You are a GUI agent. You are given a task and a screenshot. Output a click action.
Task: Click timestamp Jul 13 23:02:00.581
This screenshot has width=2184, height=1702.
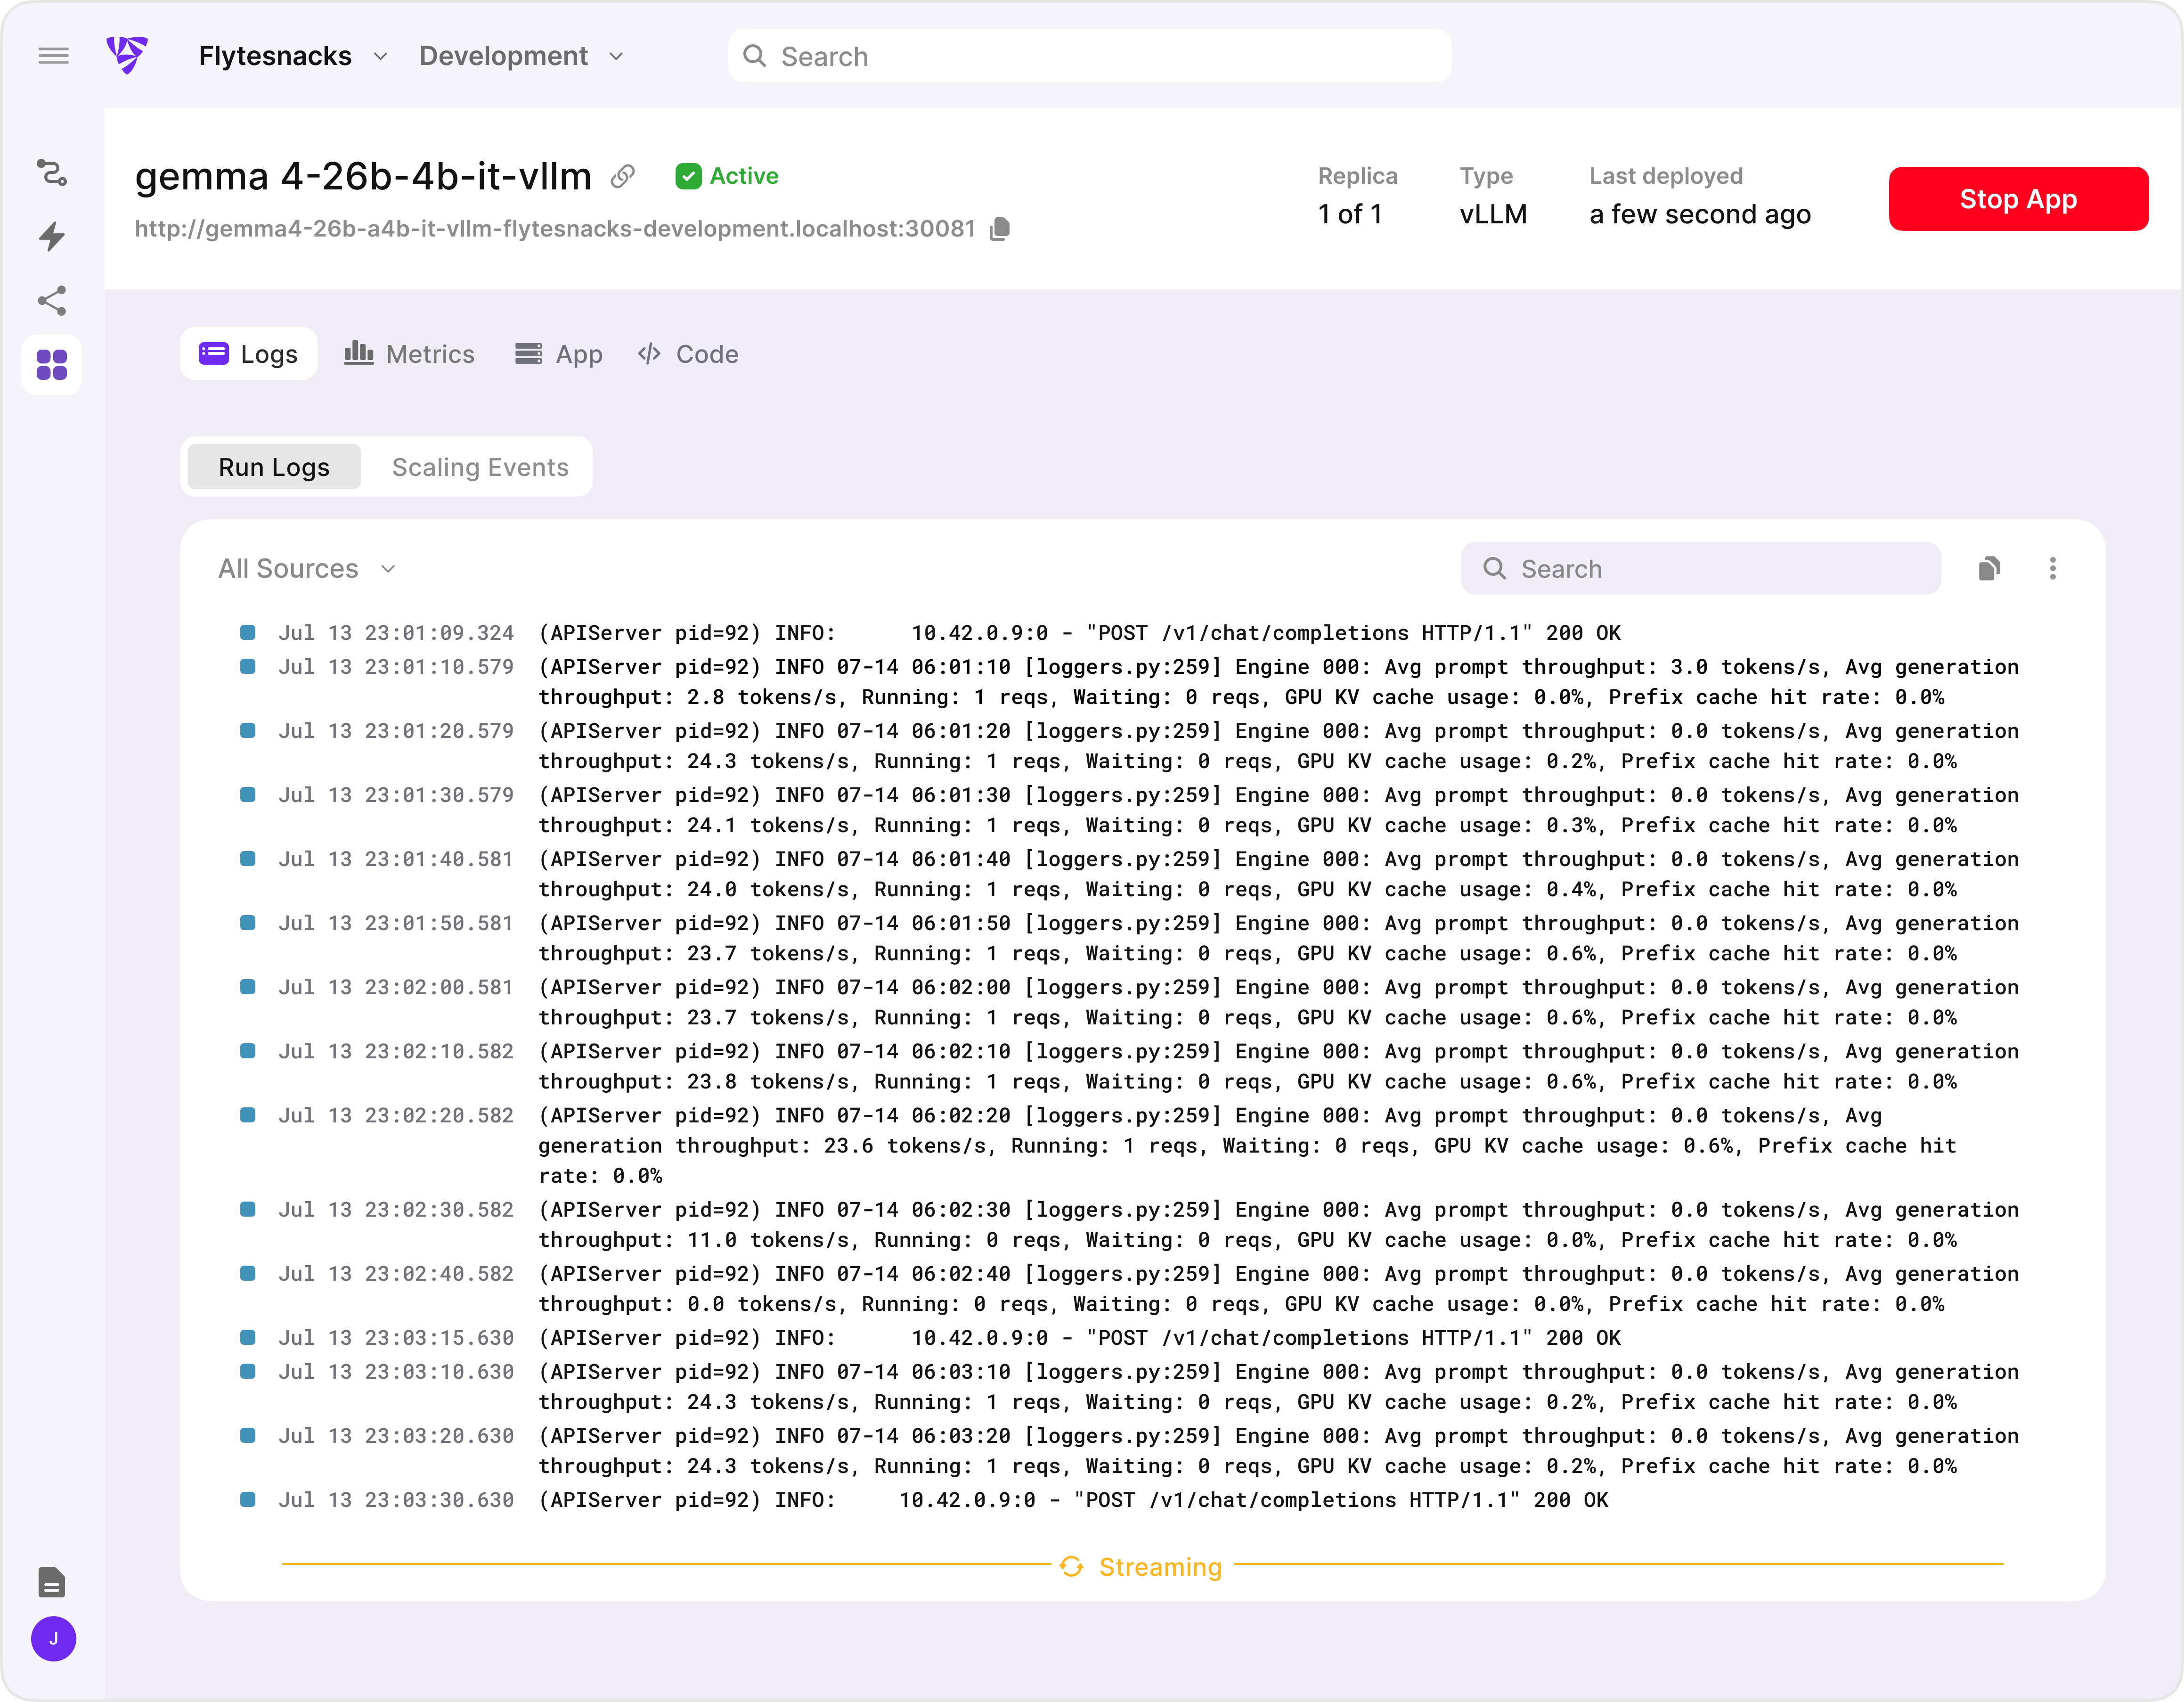(396, 987)
